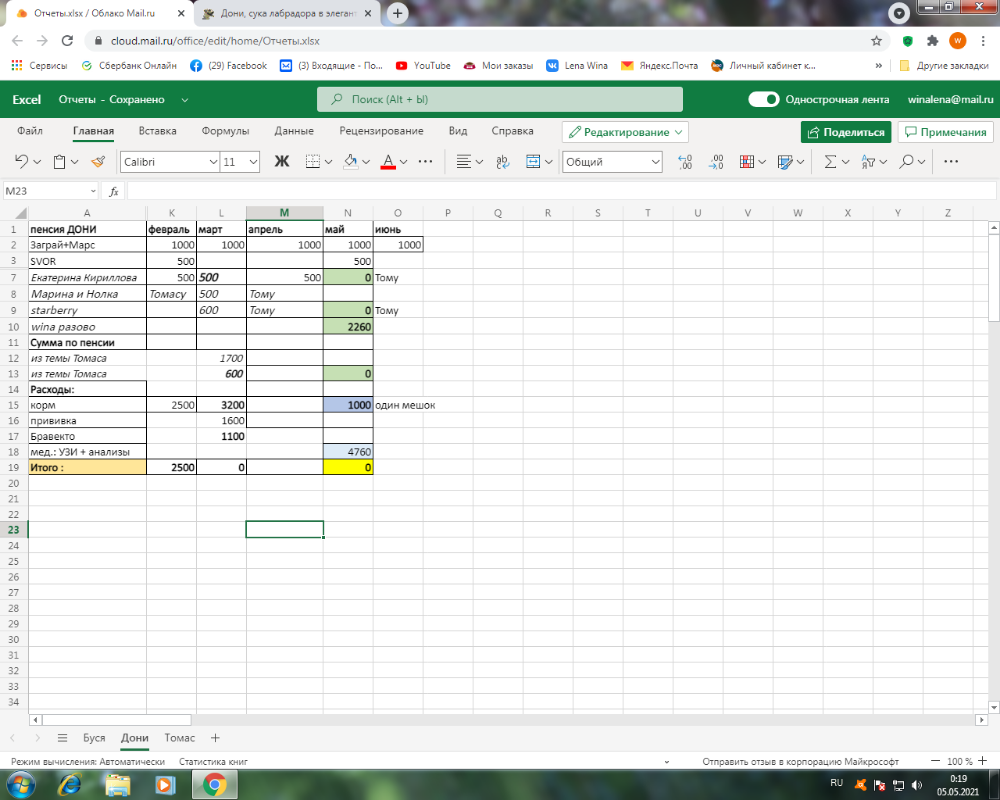The height and width of the screenshot is (800, 1000).
Task: Open the Формулы ribbon tab
Action: (225, 131)
